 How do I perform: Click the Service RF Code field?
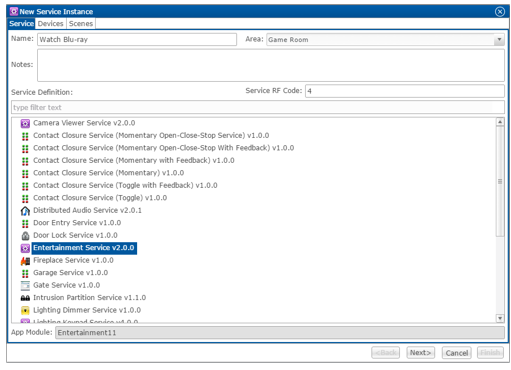tap(405, 91)
